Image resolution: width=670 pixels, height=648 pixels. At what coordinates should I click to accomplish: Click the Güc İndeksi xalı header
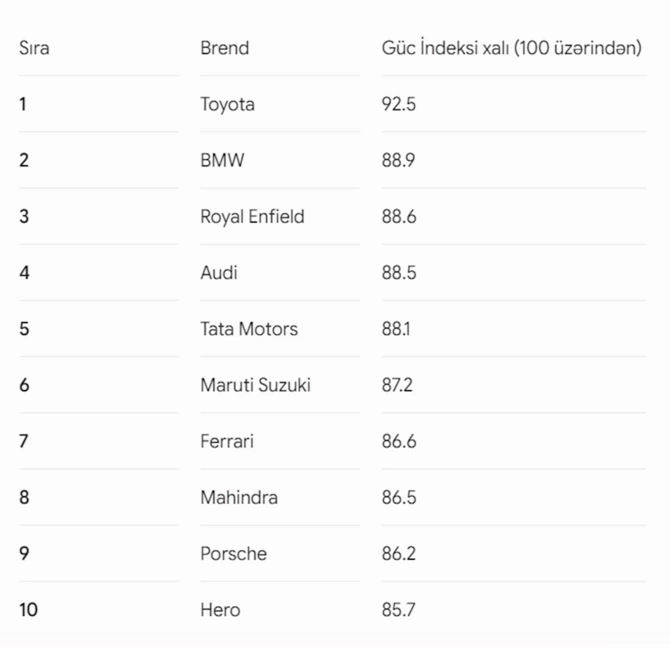click(x=511, y=47)
